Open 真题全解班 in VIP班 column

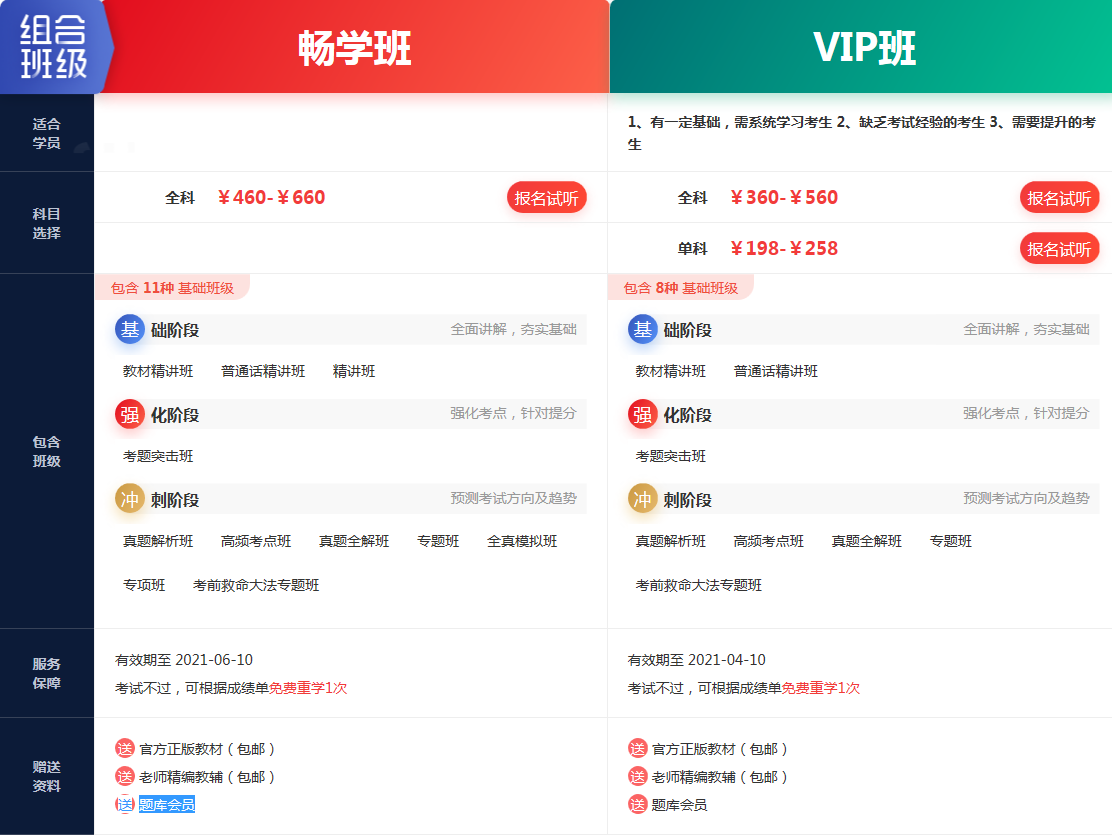pyautogui.click(x=867, y=541)
